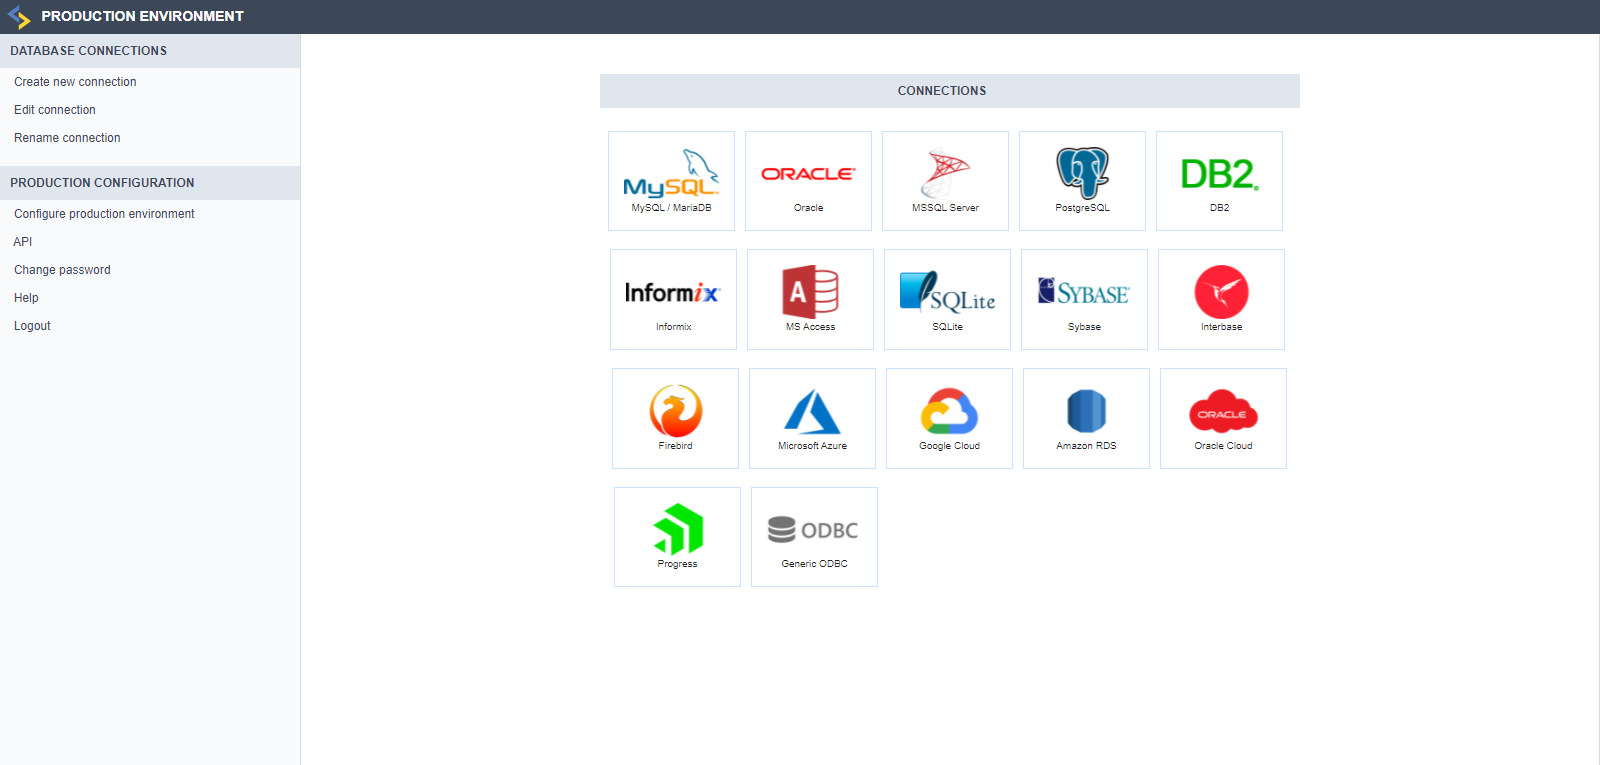Open Configure production environment
Image resolution: width=1600 pixels, height=765 pixels.
[x=104, y=214]
